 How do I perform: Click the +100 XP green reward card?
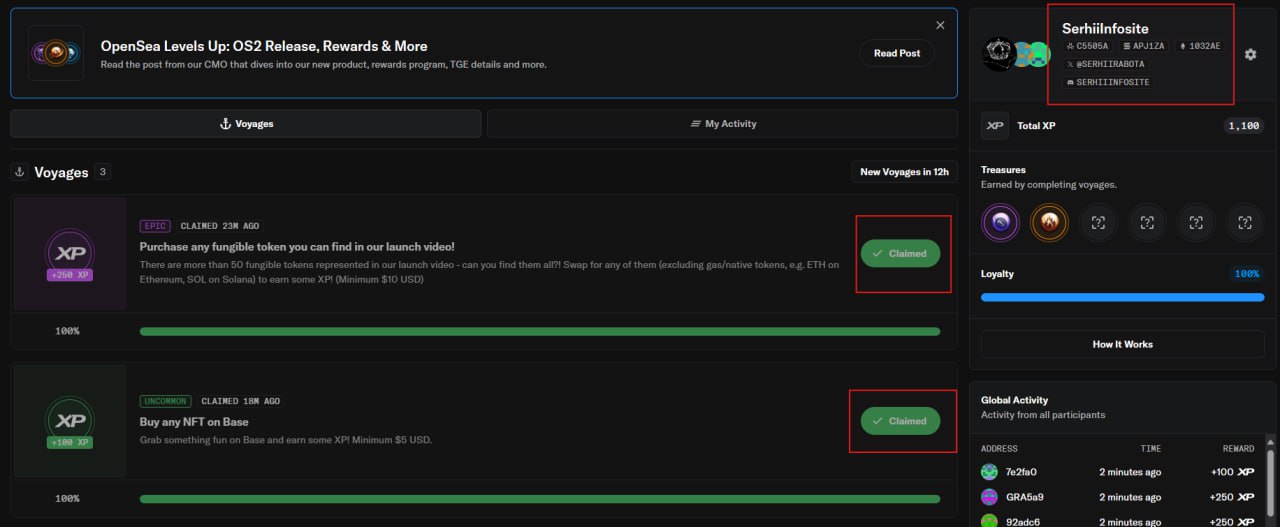[x=70, y=421]
